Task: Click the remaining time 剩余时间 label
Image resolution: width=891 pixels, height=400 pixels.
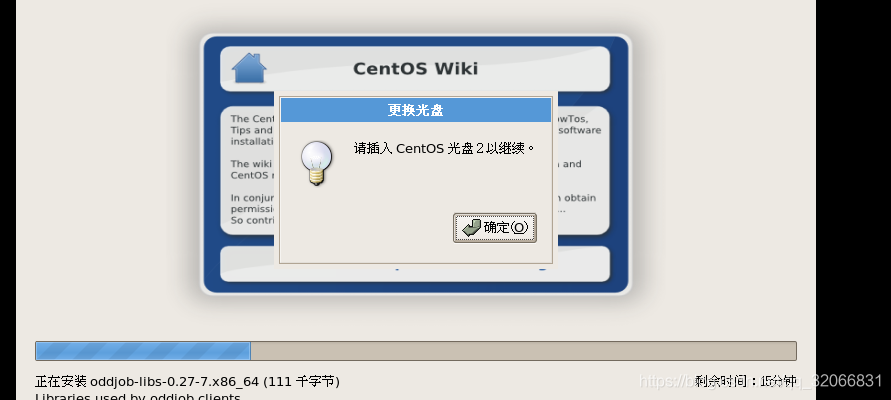Action: [x=745, y=381]
